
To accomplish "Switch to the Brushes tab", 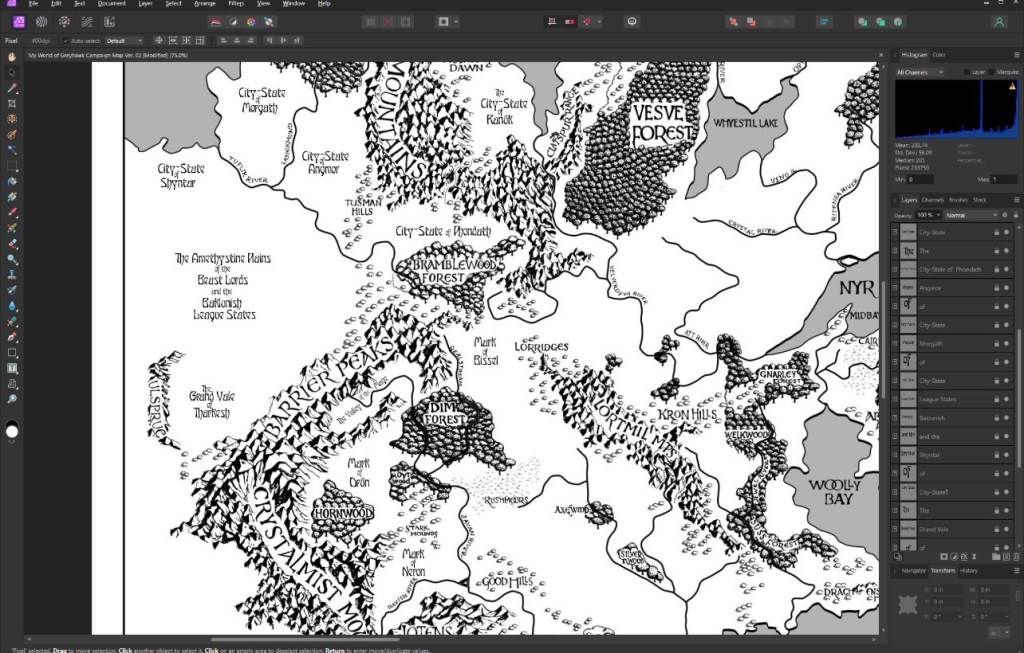I will point(958,200).
